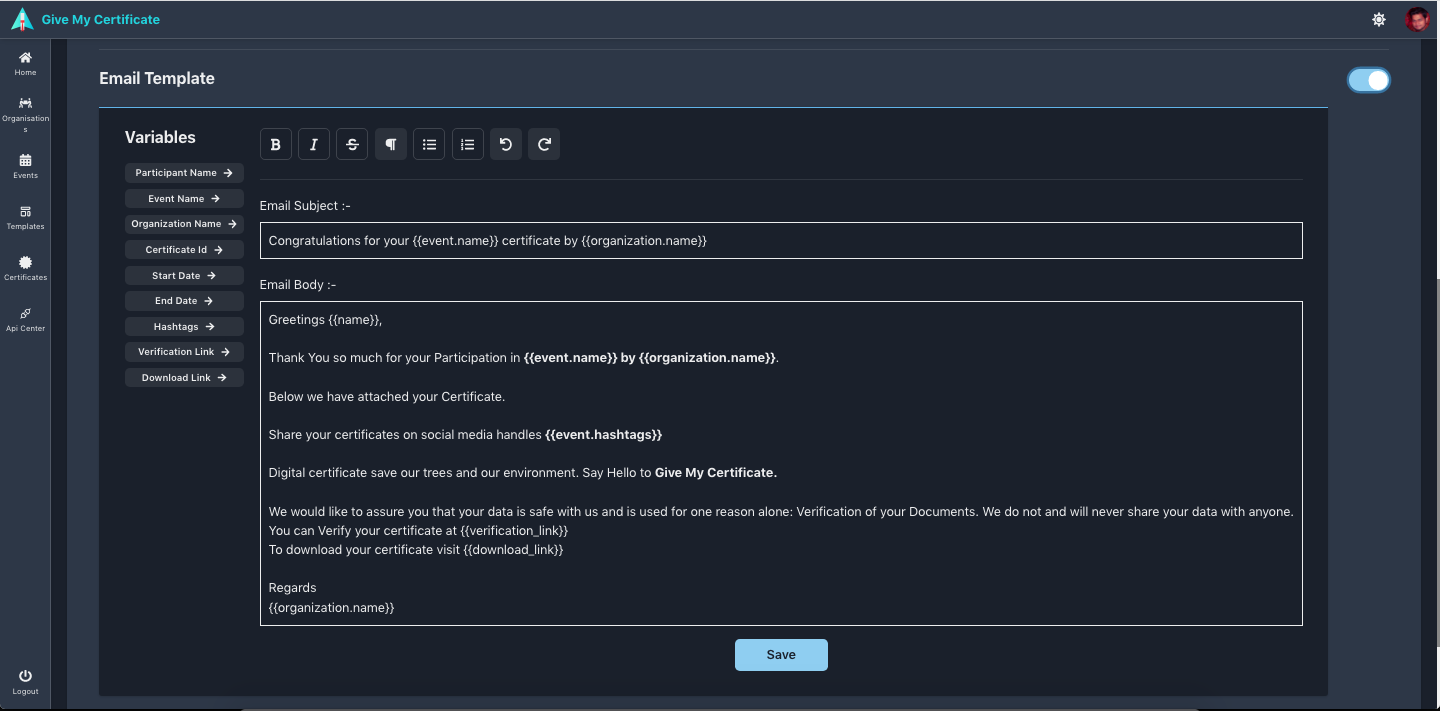The height and width of the screenshot is (711, 1440).
Task: Log out using the sidebar Logout option
Action: (x=25, y=681)
